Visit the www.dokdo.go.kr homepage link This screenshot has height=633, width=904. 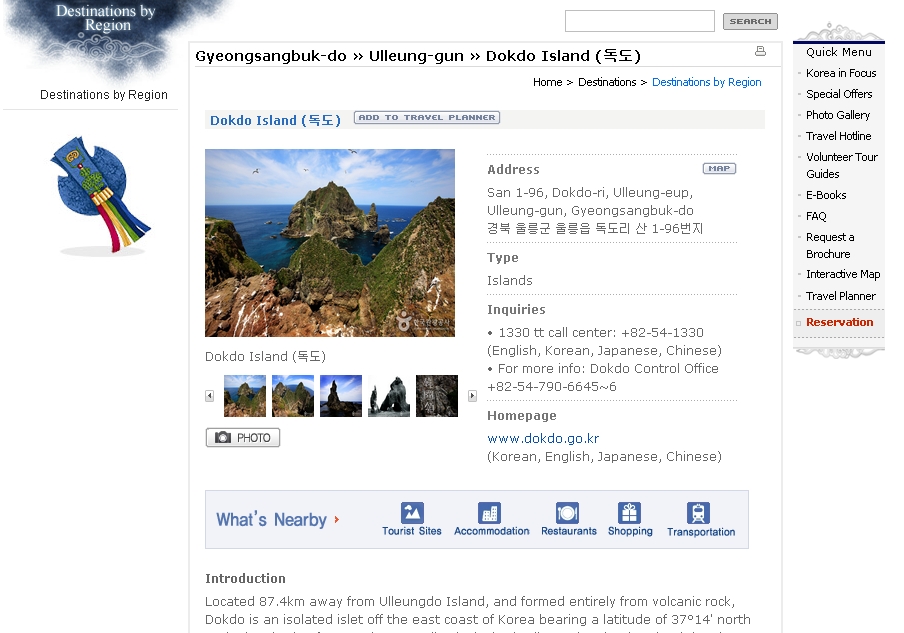(543, 439)
